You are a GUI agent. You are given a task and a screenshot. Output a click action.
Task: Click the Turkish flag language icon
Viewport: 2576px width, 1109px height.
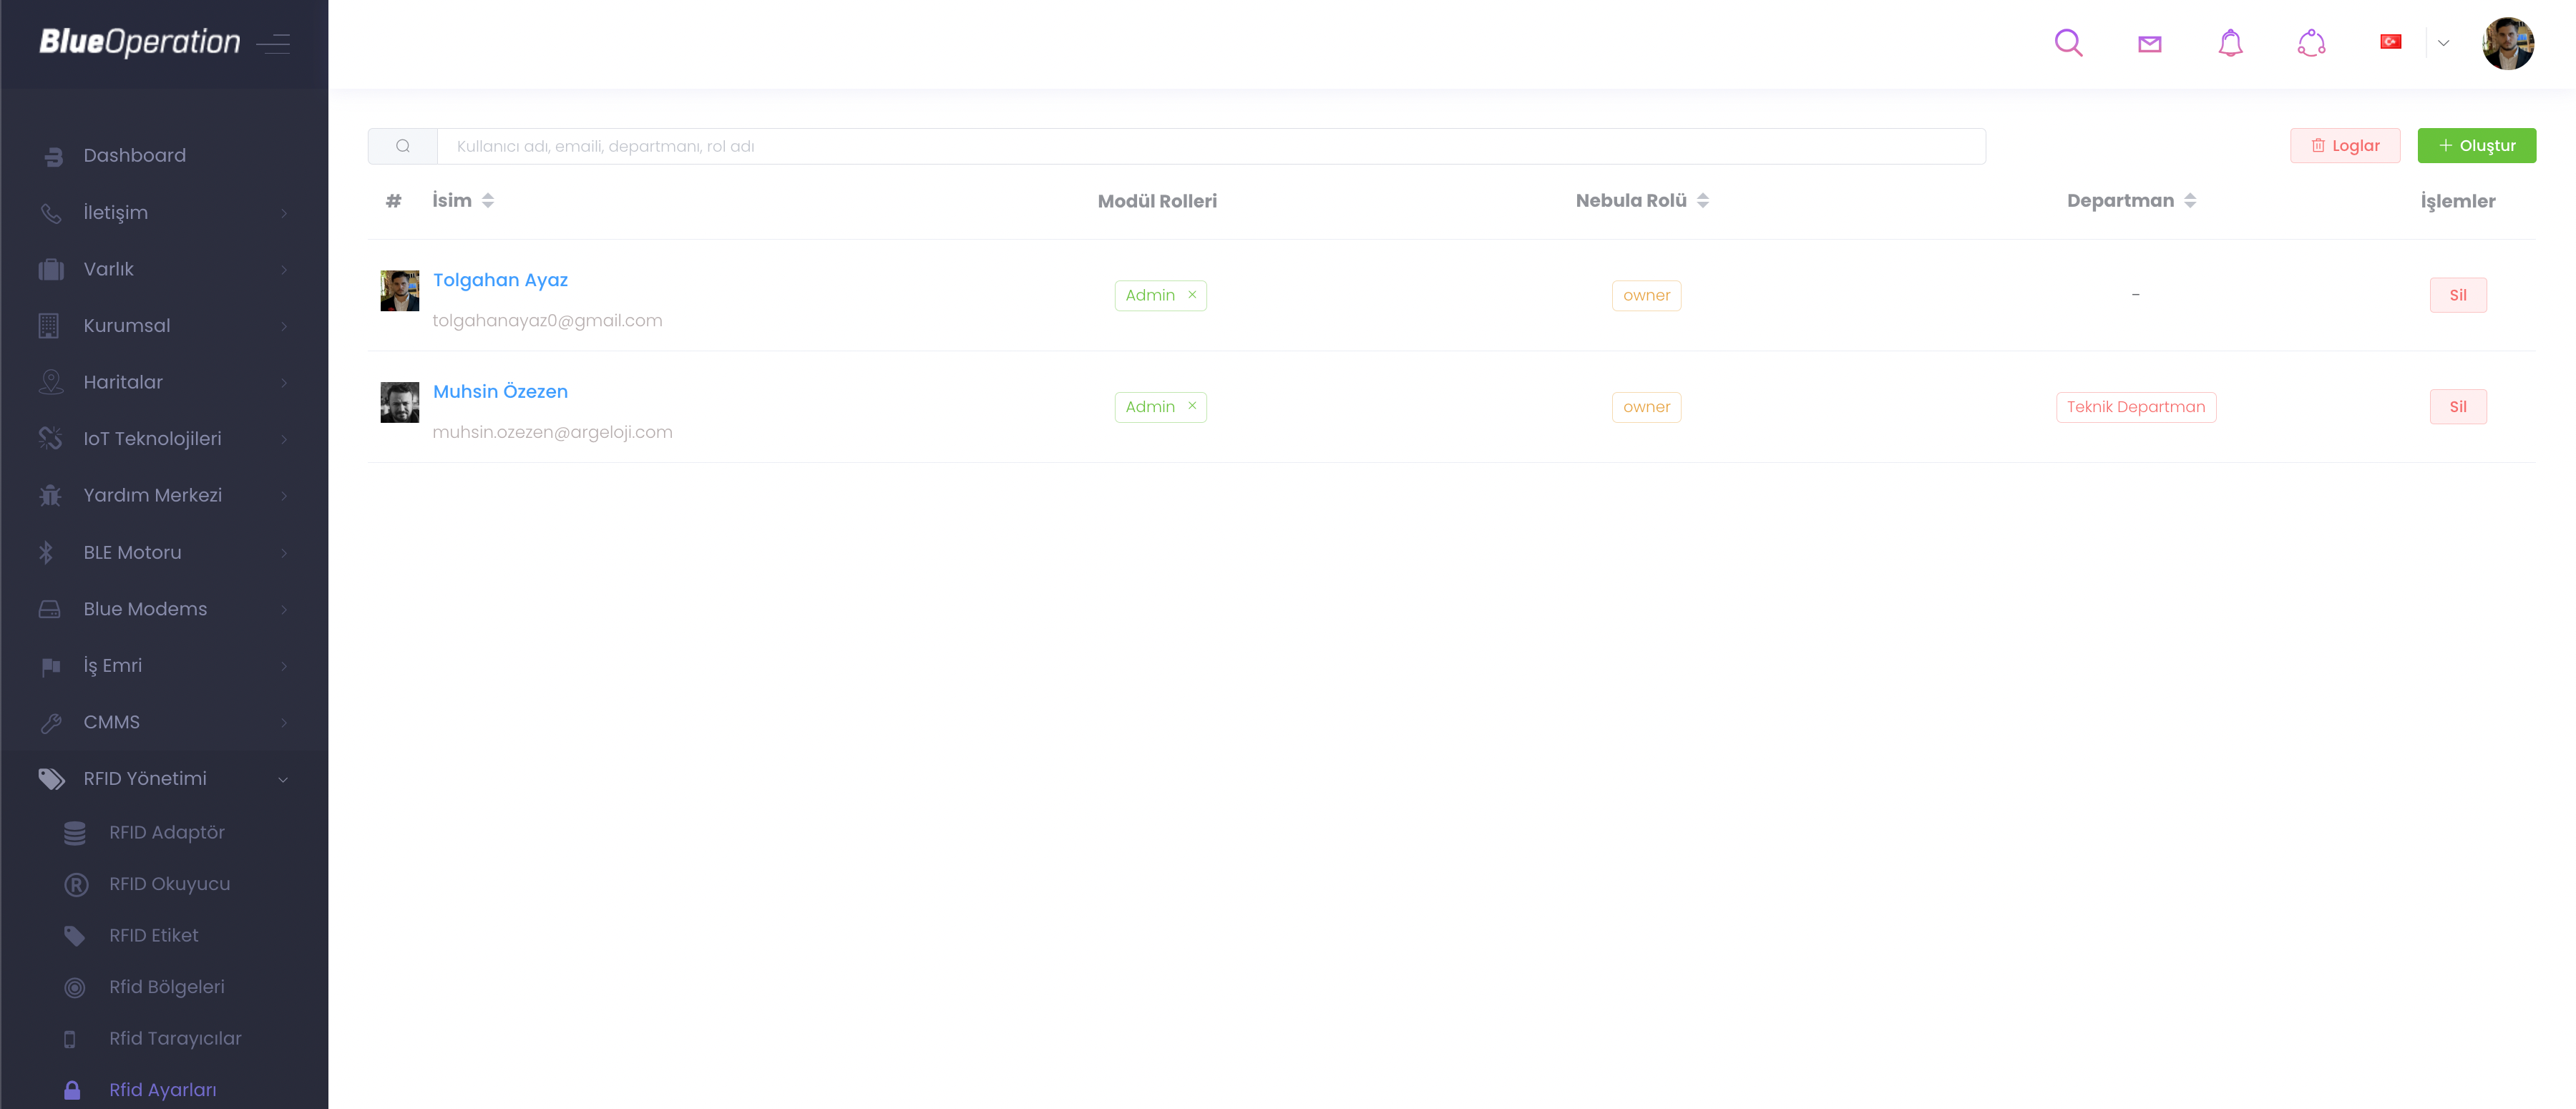click(x=2390, y=42)
